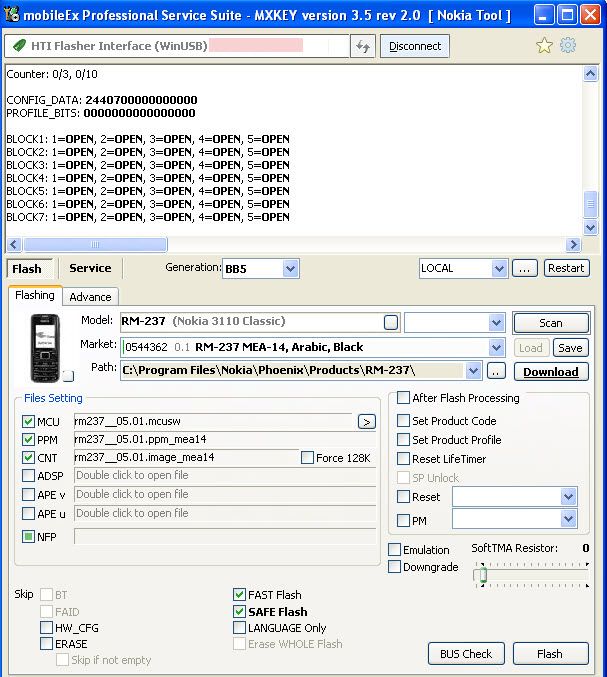Click the log horizontal scrollbar thumb
The width and height of the screenshot is (607, 677).
click(95, 245)
